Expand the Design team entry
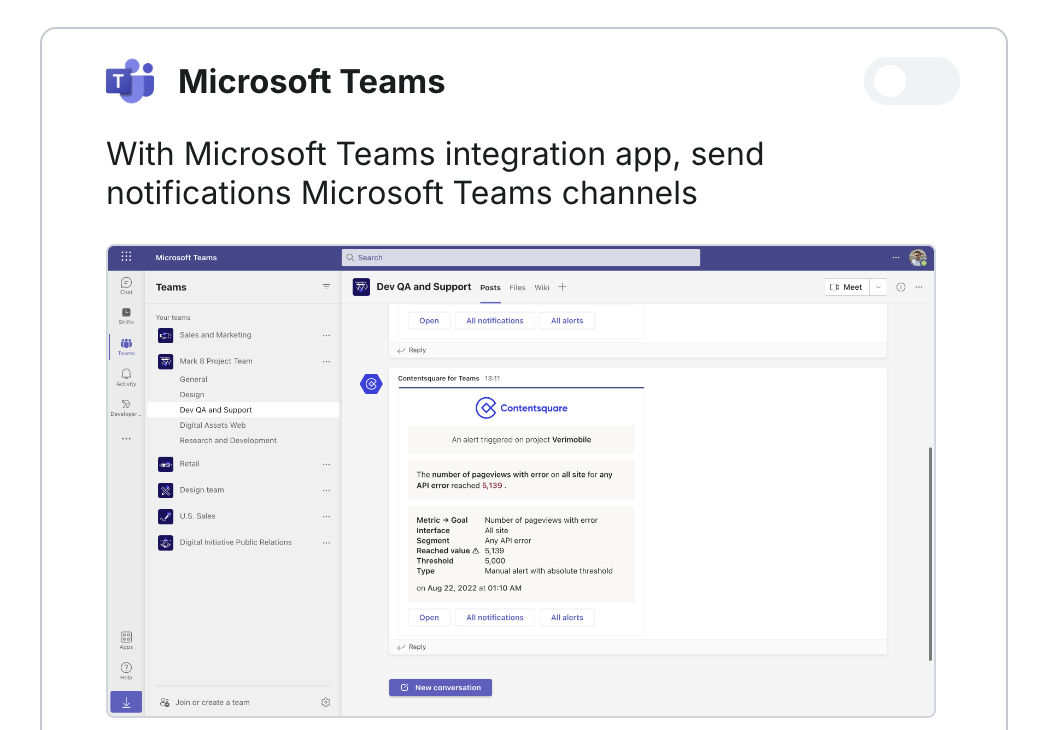This screenshot has height=730, width=1052. [x=202, y=490]
